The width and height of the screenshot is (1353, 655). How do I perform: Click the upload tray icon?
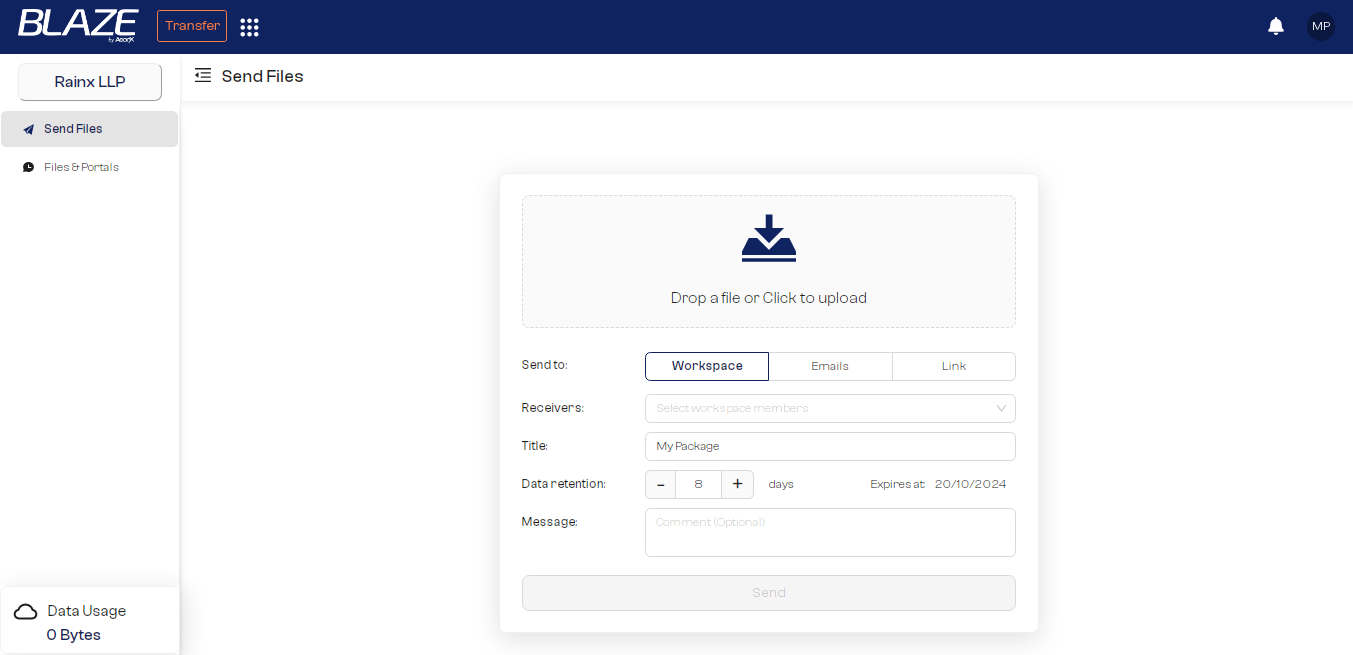click(768, 238)
